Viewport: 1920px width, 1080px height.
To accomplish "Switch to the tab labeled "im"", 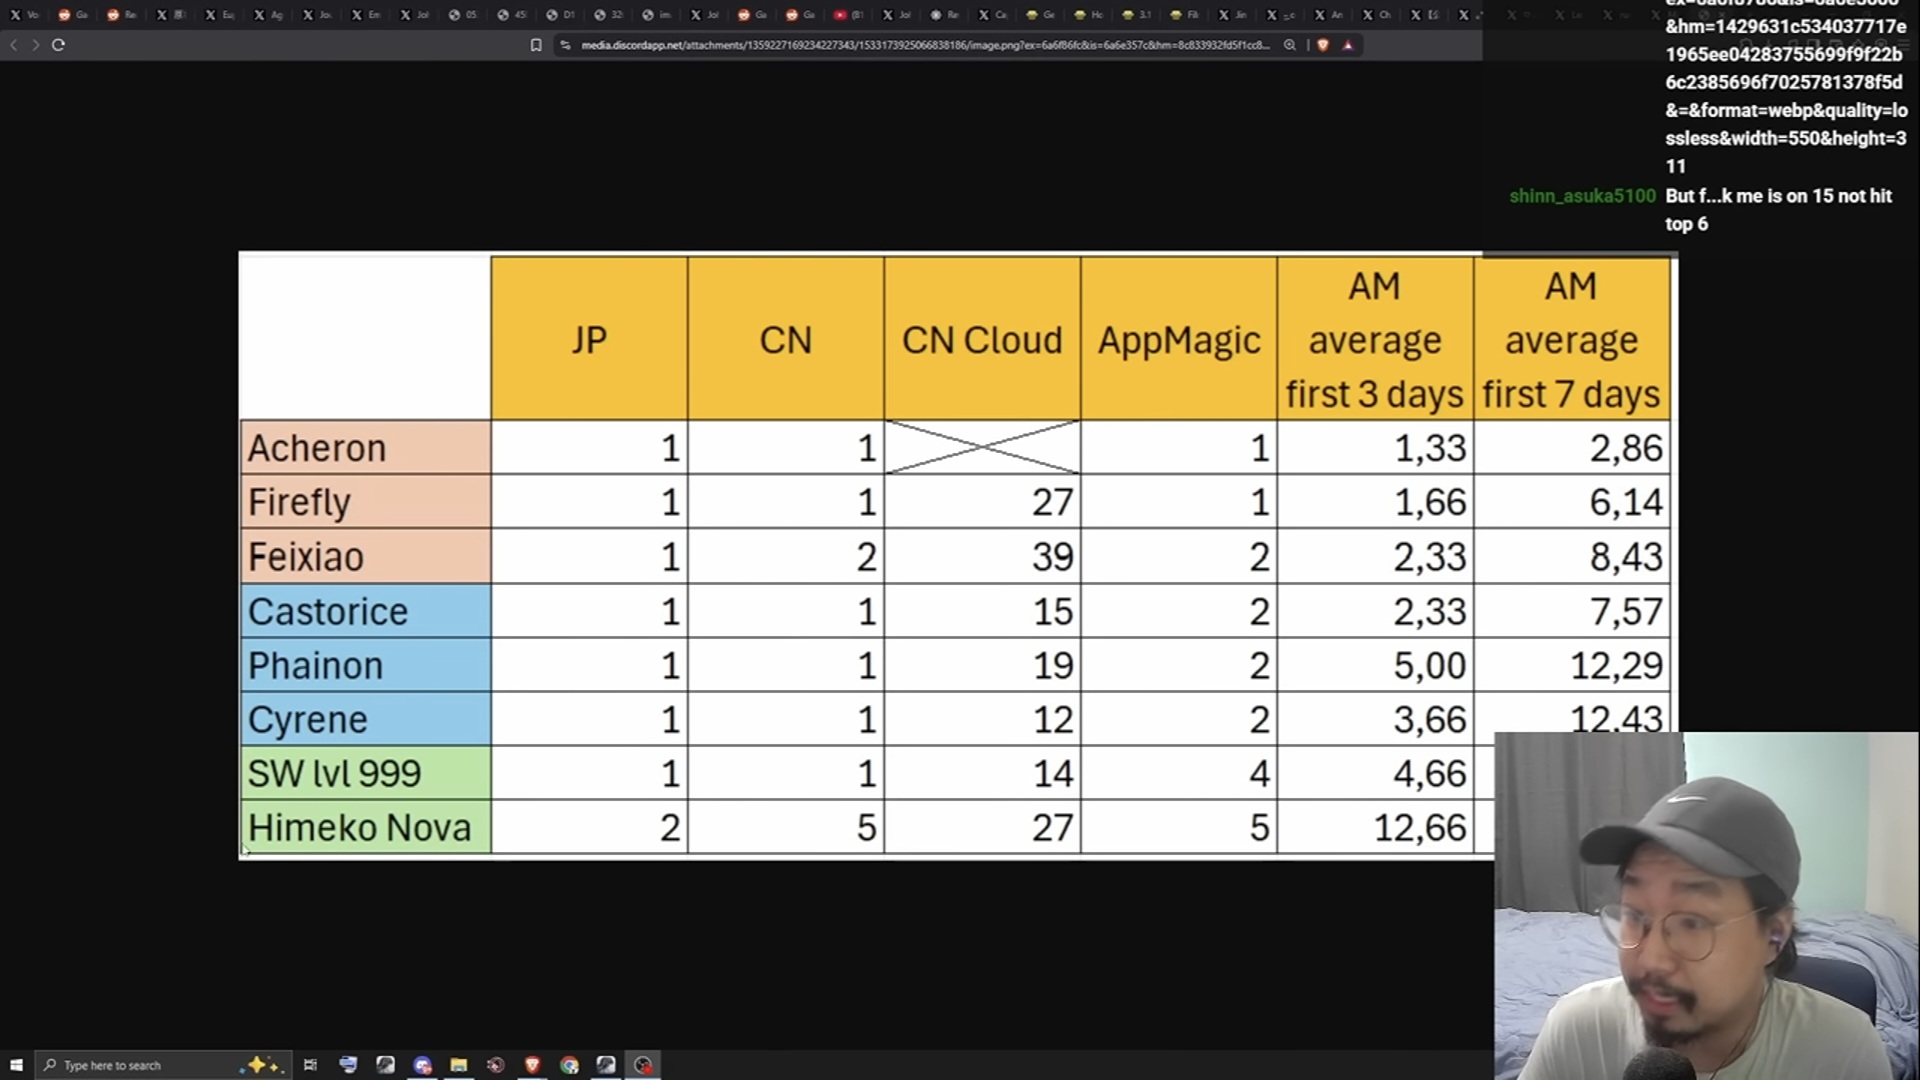I will [x=656, y=15].
